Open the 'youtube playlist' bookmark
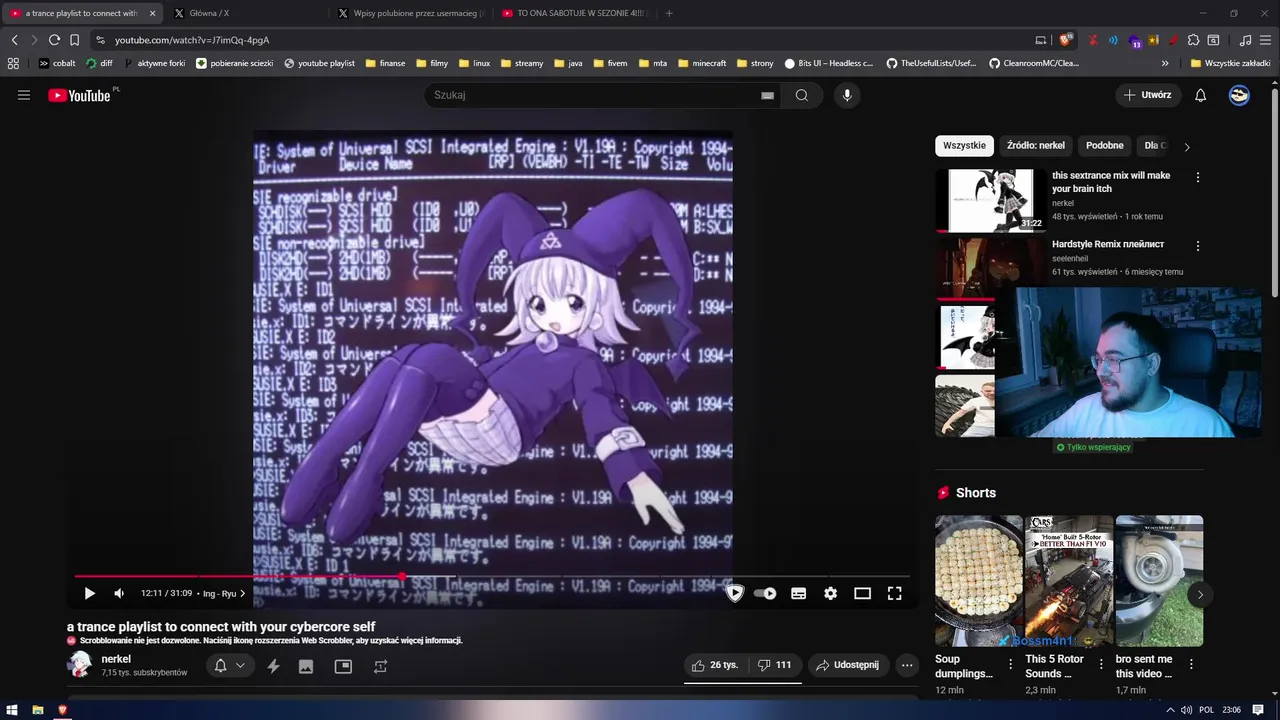This screenshot has width=1280, height=720. click(319, 63)
